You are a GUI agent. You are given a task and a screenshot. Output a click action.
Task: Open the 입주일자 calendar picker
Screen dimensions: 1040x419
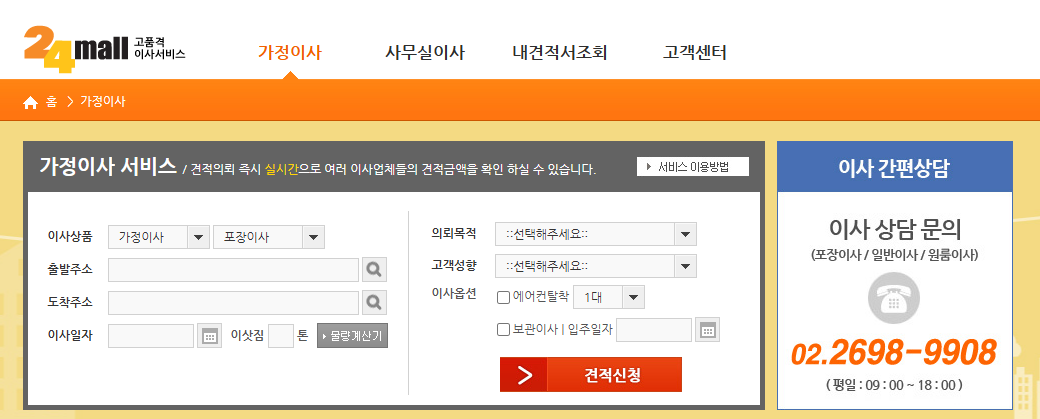(708, 329)
